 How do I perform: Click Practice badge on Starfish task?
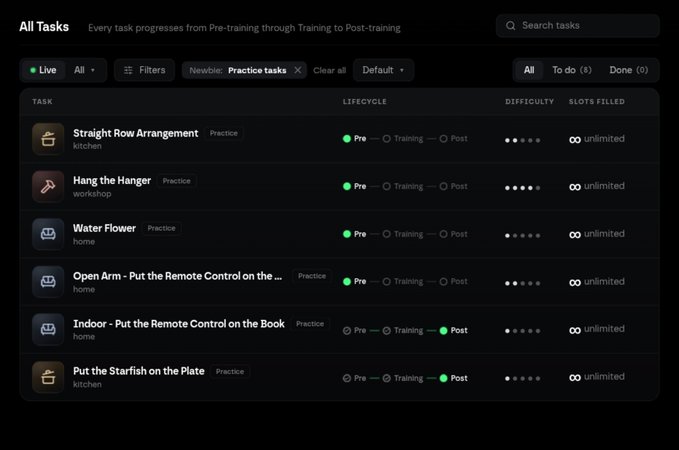click(x=230, y=372)
